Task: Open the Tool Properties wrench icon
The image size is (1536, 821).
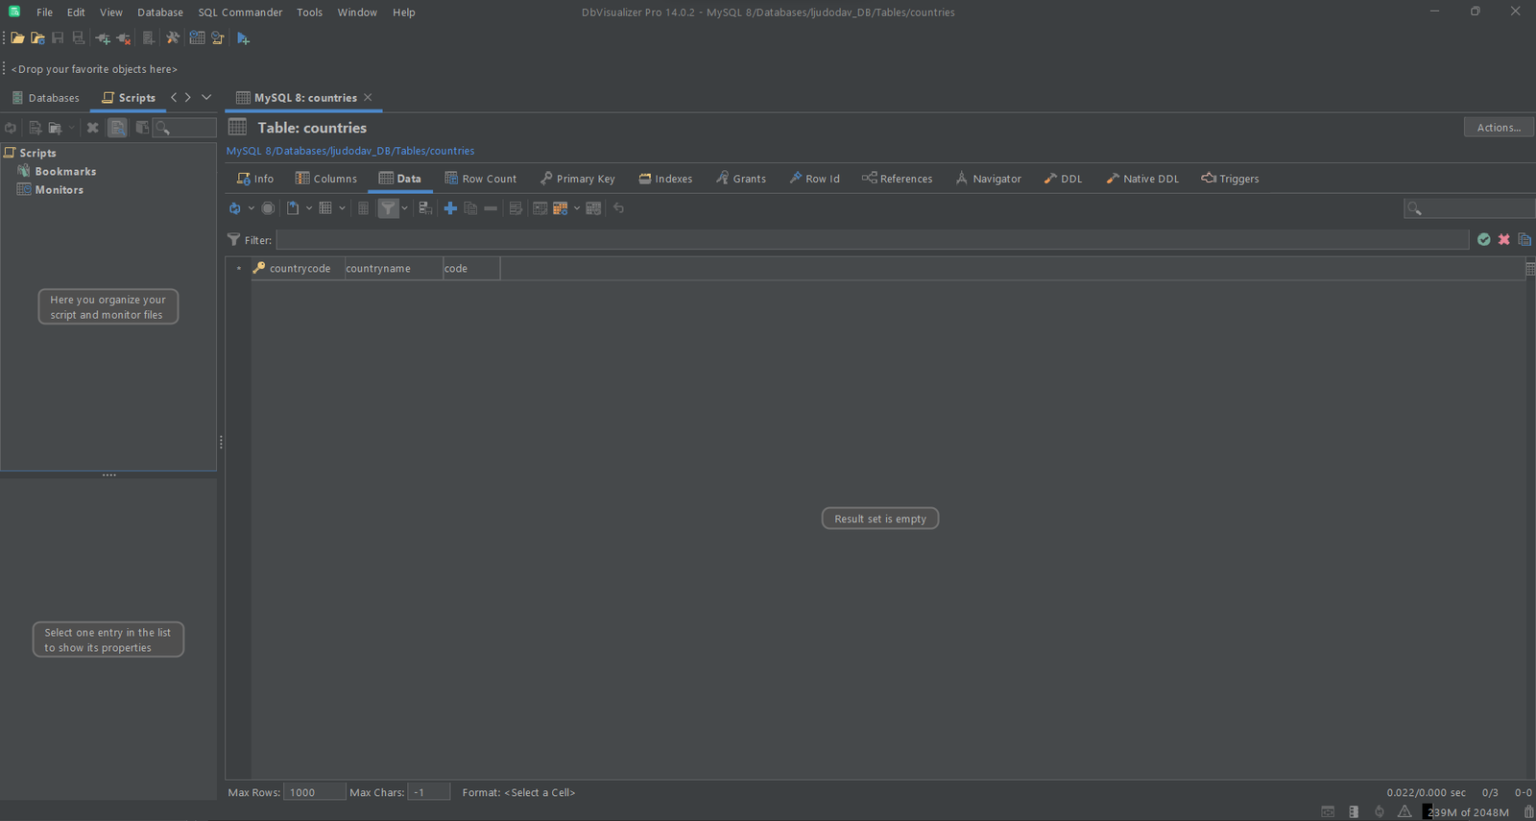Action: click(173, 38)
